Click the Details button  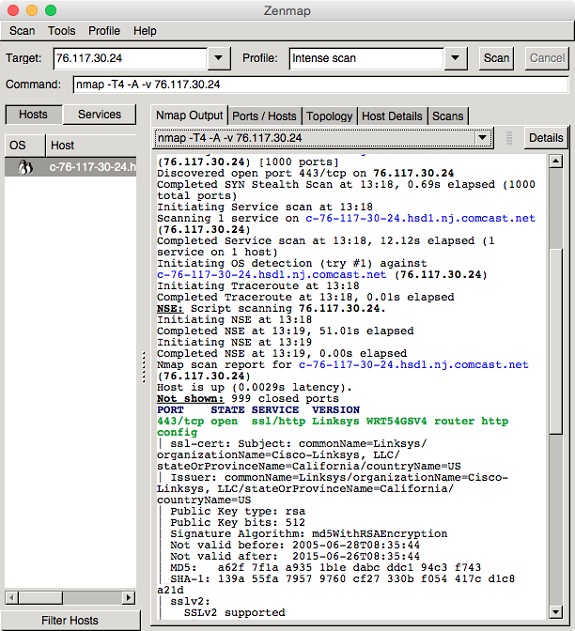(x=546, y=138)
